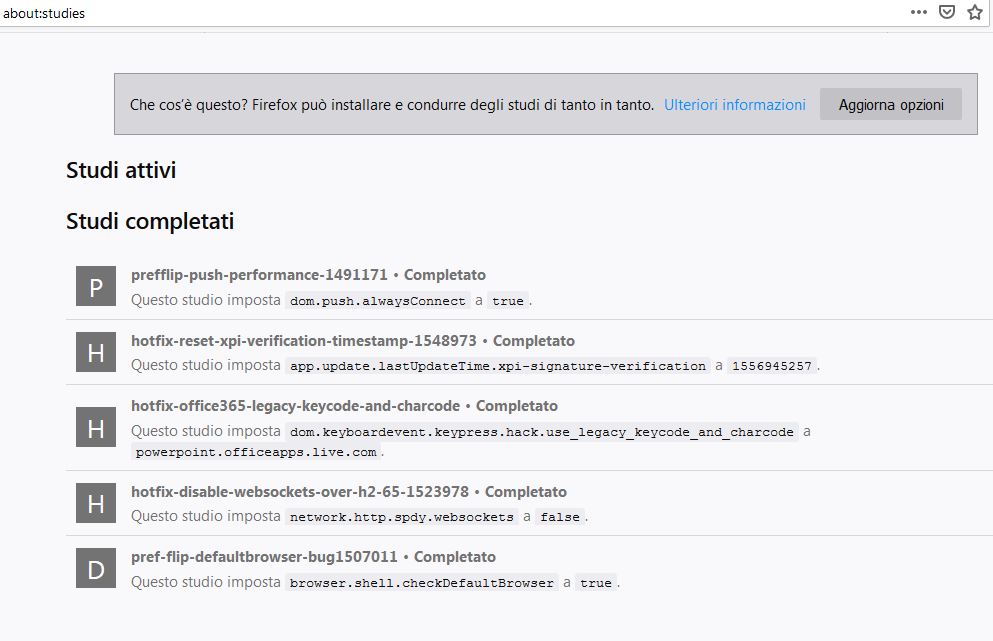The height and width of the screenshot is (641, 993).
Task: Click true value for checkDefaultBrowser
Action: 596,583
